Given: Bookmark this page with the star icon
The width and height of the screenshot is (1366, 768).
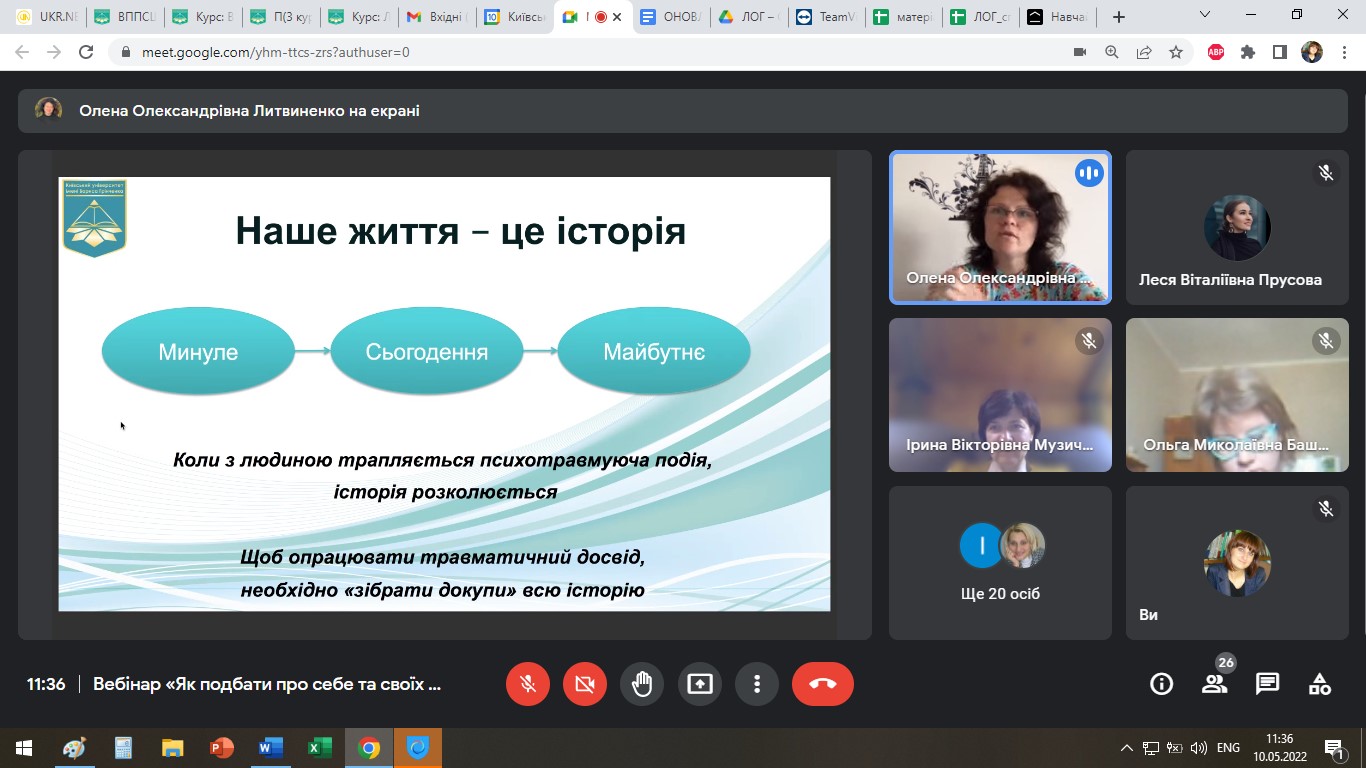Looking at the screenshot, I should [x=1176, y=52].
